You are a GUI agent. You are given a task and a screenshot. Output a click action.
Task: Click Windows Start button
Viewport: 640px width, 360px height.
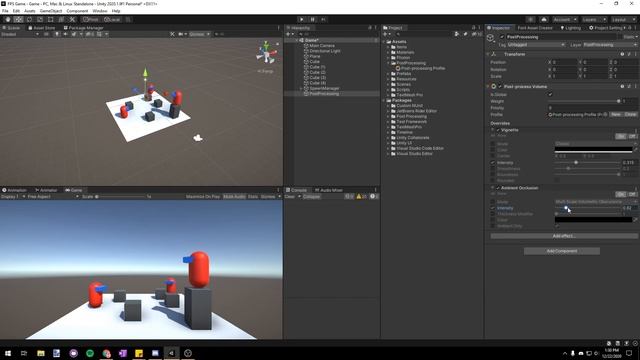click(8, 353)
